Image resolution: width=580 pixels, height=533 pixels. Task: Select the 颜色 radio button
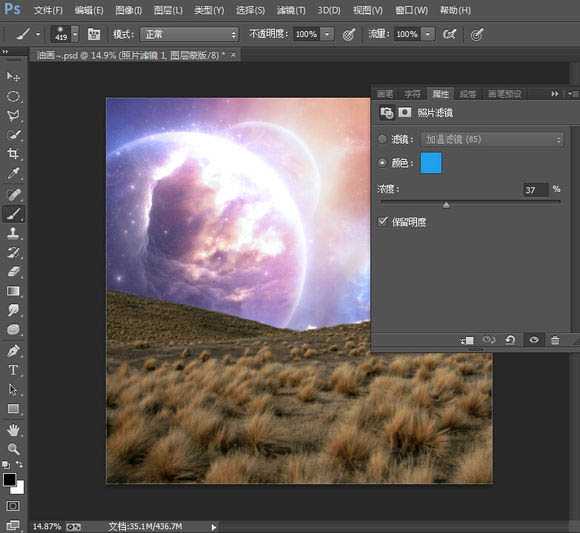coord(382,163)
